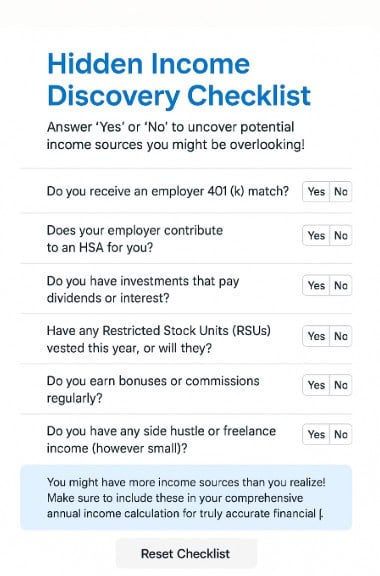Pick No for bonuses or commissions

click(x=341, y=385)
